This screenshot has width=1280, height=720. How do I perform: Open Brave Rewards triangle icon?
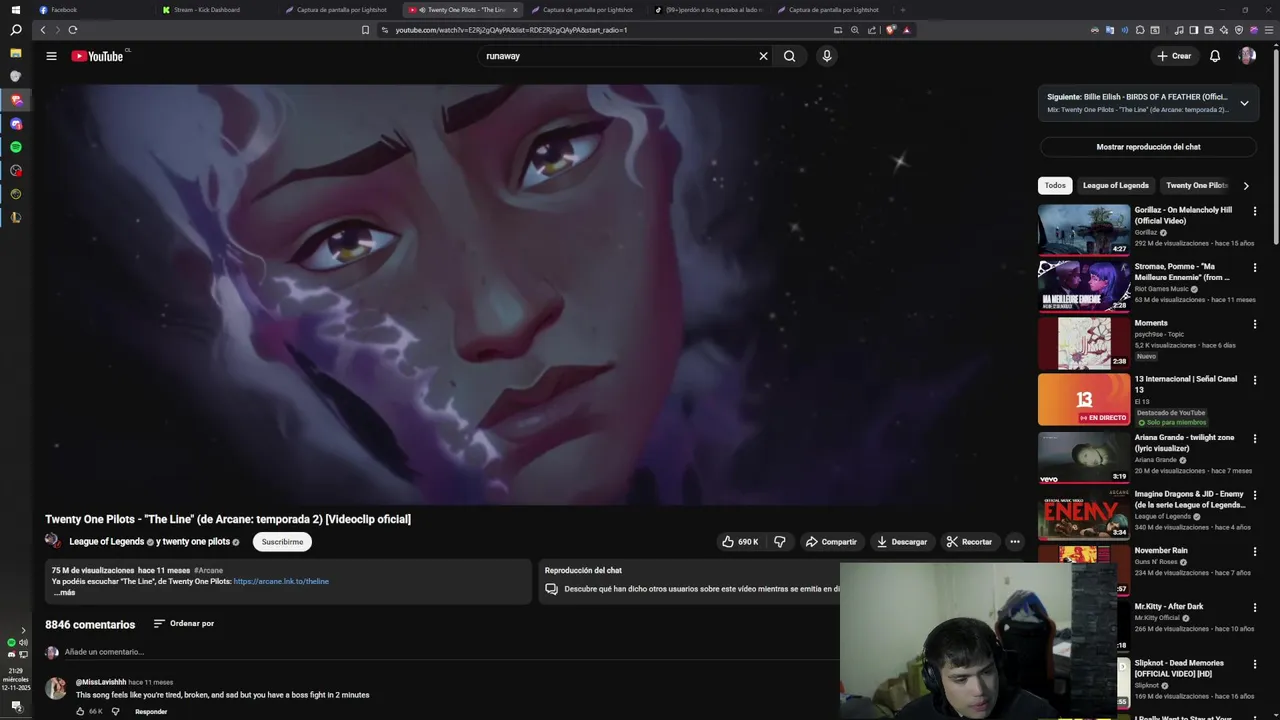coord(906,30)
